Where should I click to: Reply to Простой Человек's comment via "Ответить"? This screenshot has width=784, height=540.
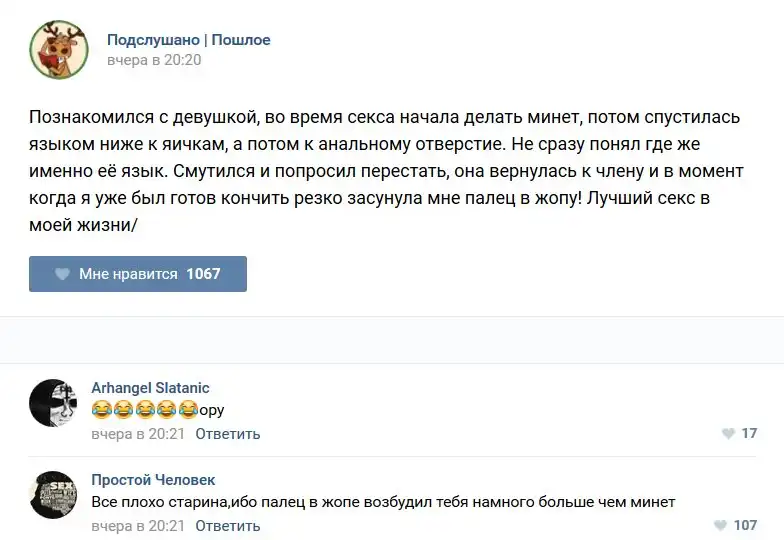pos(227,526)
